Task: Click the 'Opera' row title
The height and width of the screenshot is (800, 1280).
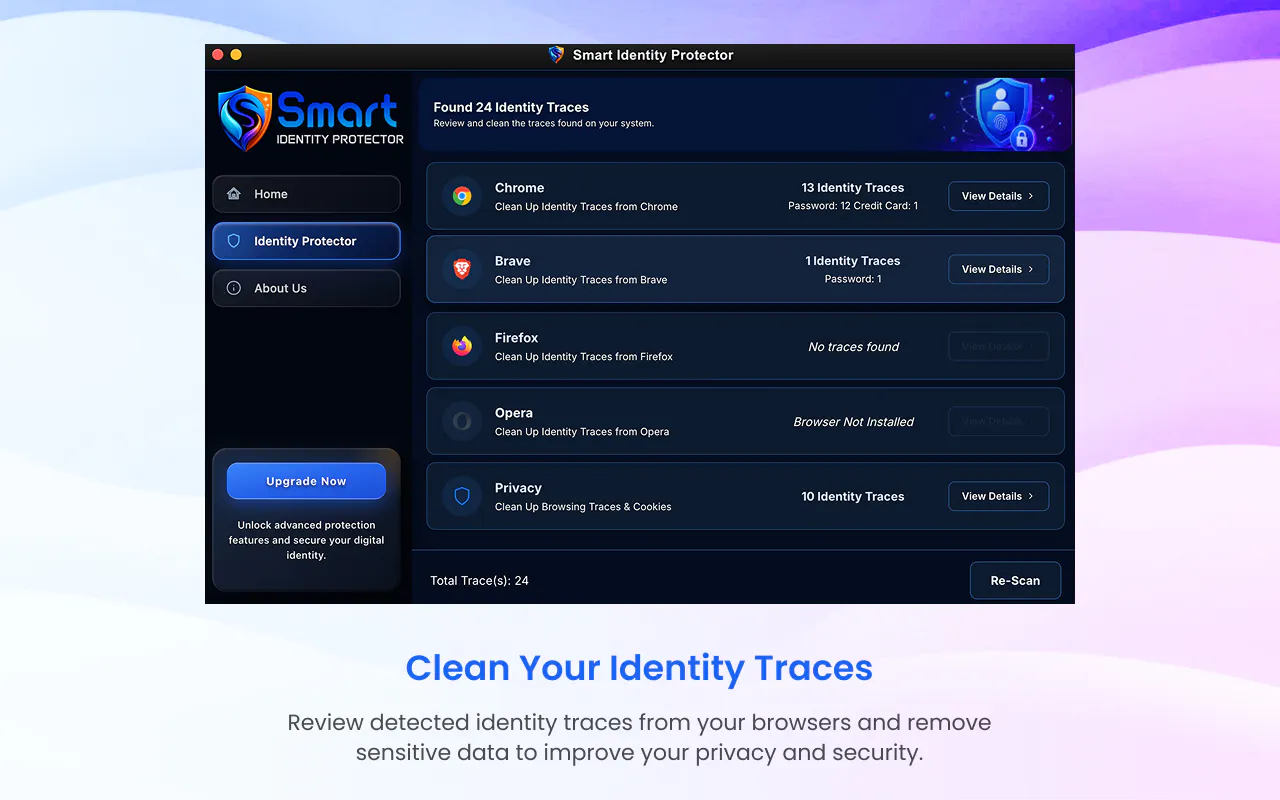Action: [514, 413]
